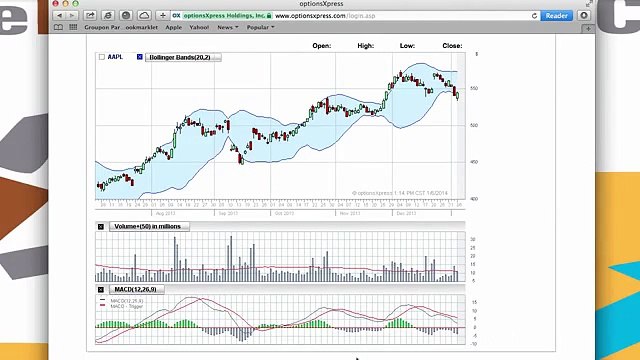Click the www.optionsxpress.com address field
The width and height of the screenshot is (640, 360).
325,16
